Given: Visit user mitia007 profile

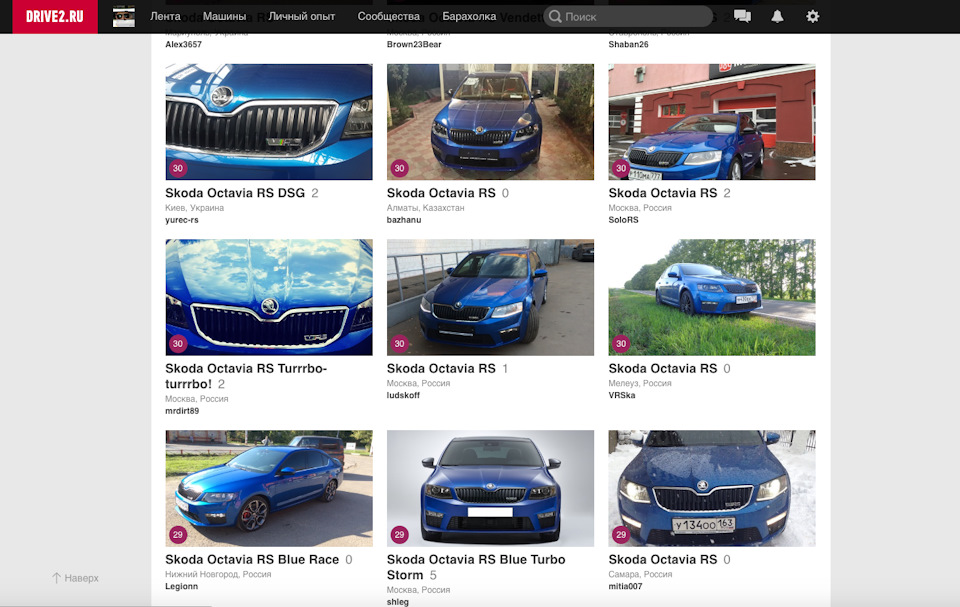Looking at the screenshot, I should (625, 587).
